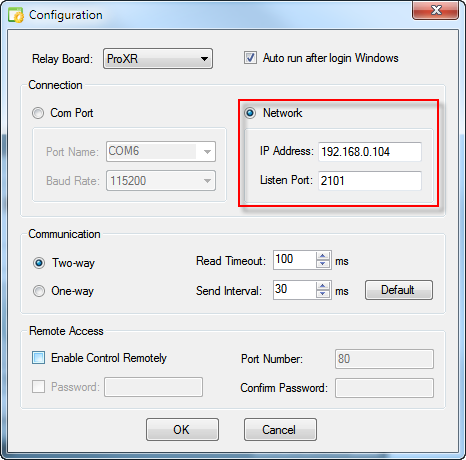Select the Com Port radio button
Screen dimensions: 466x460
[38, 113]
